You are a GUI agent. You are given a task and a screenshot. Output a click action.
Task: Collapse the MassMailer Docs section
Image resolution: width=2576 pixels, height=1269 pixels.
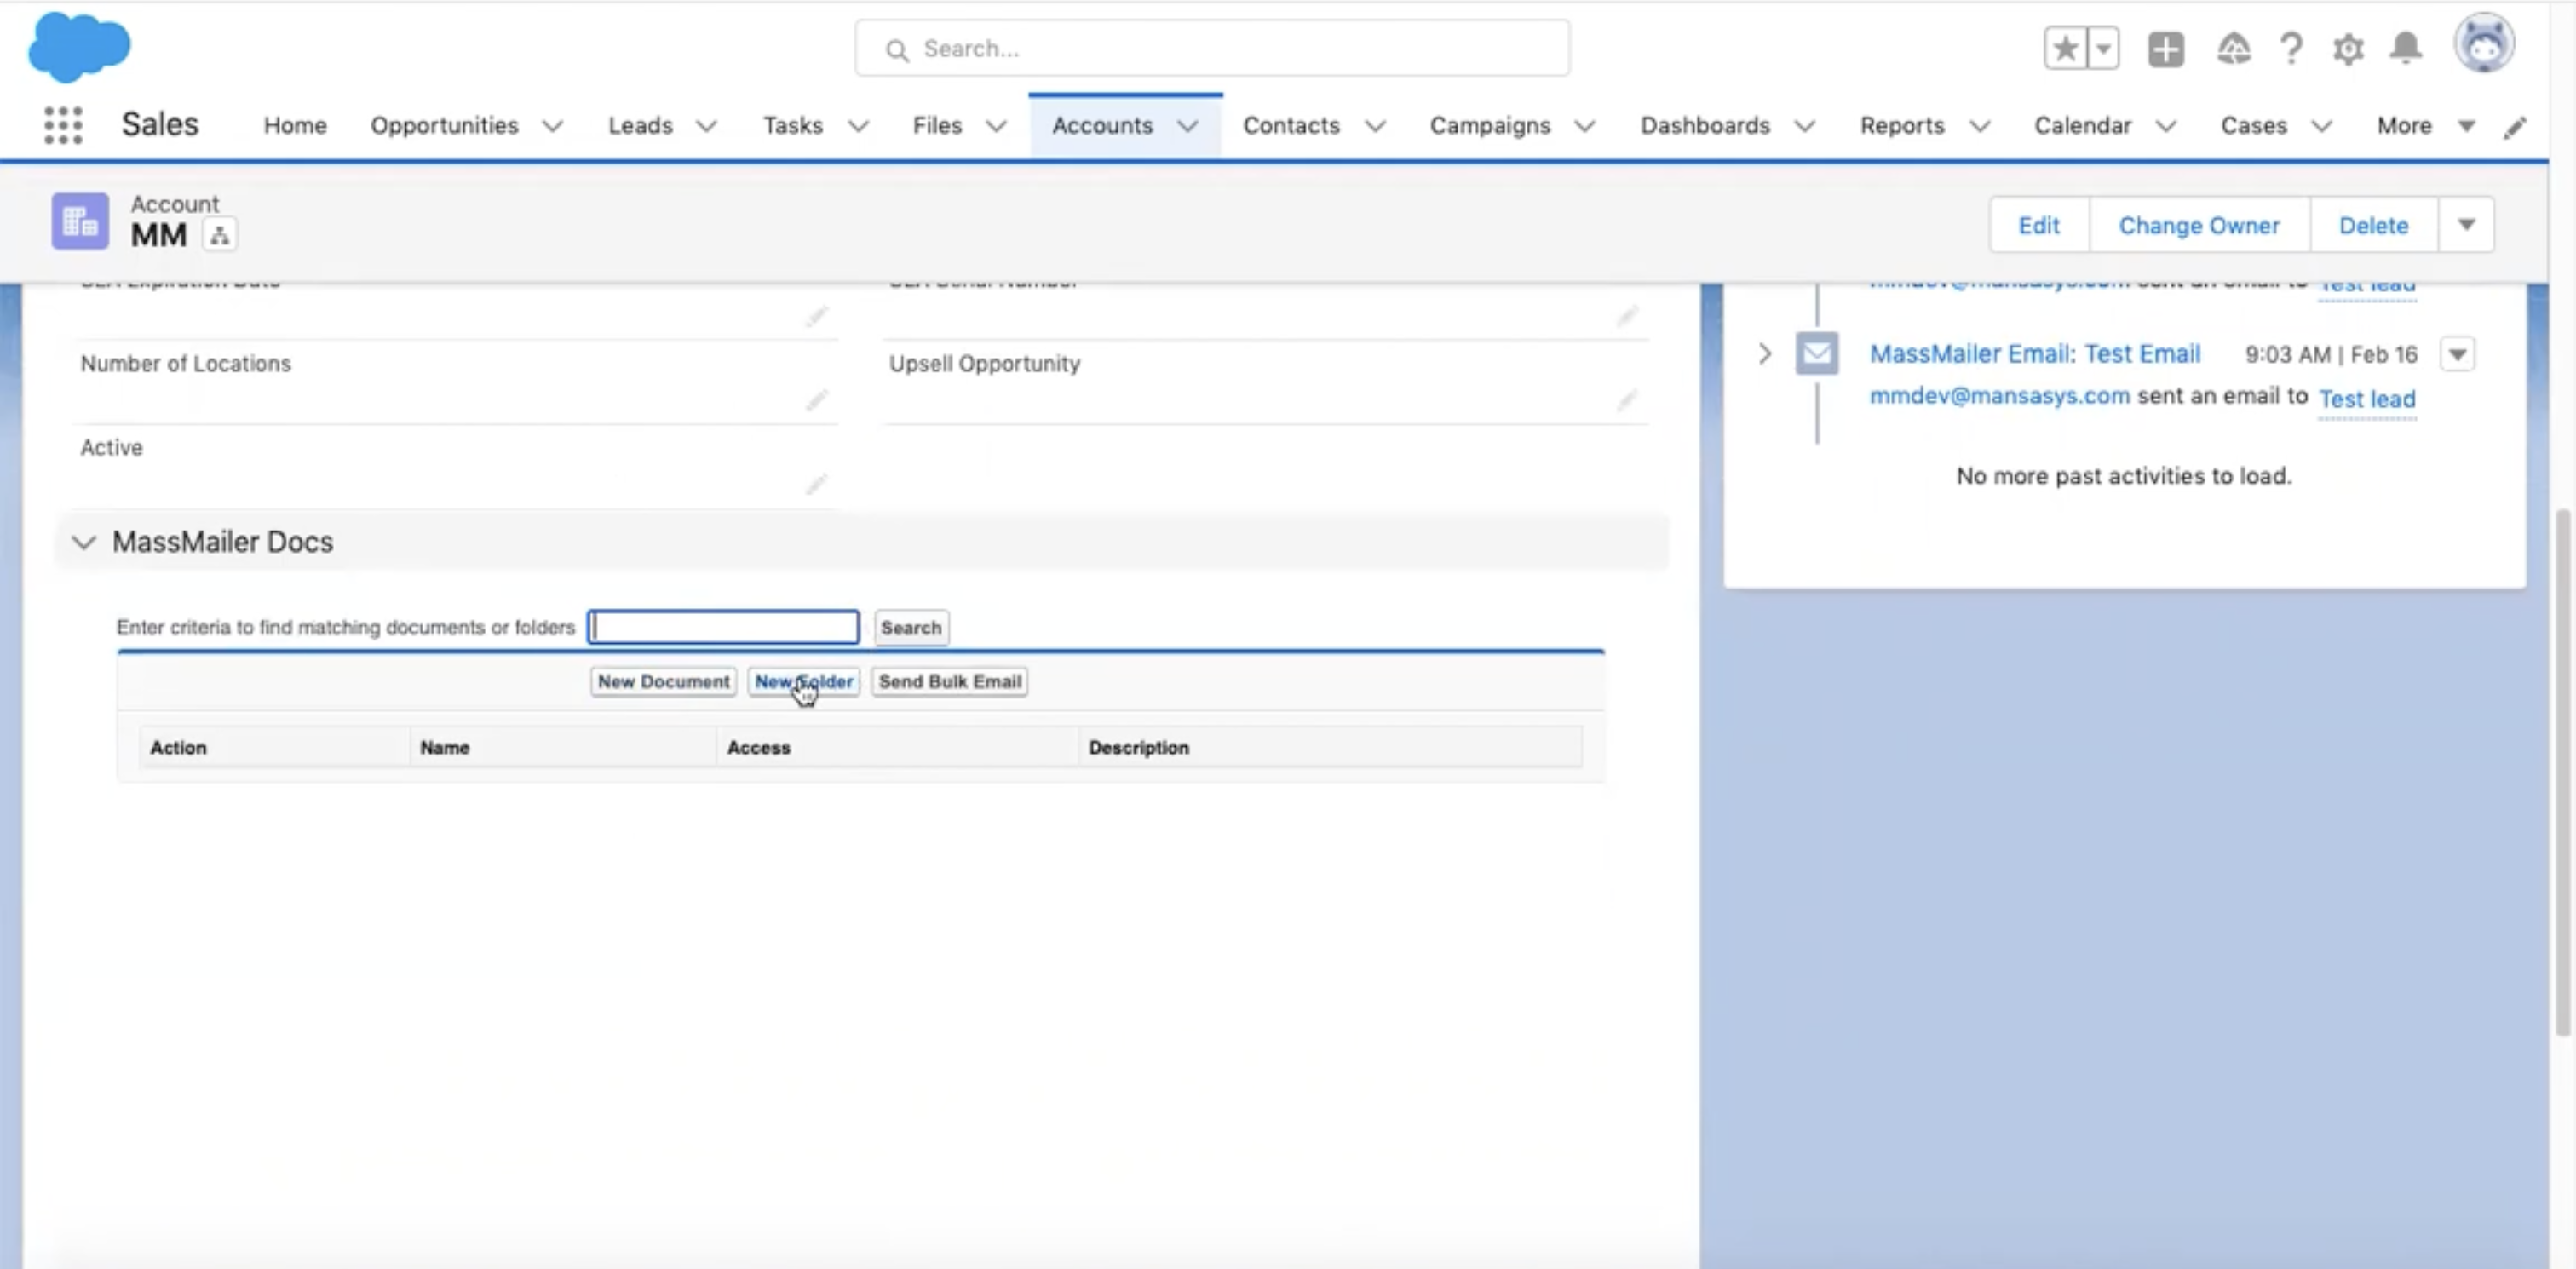[x=84, y=542]
